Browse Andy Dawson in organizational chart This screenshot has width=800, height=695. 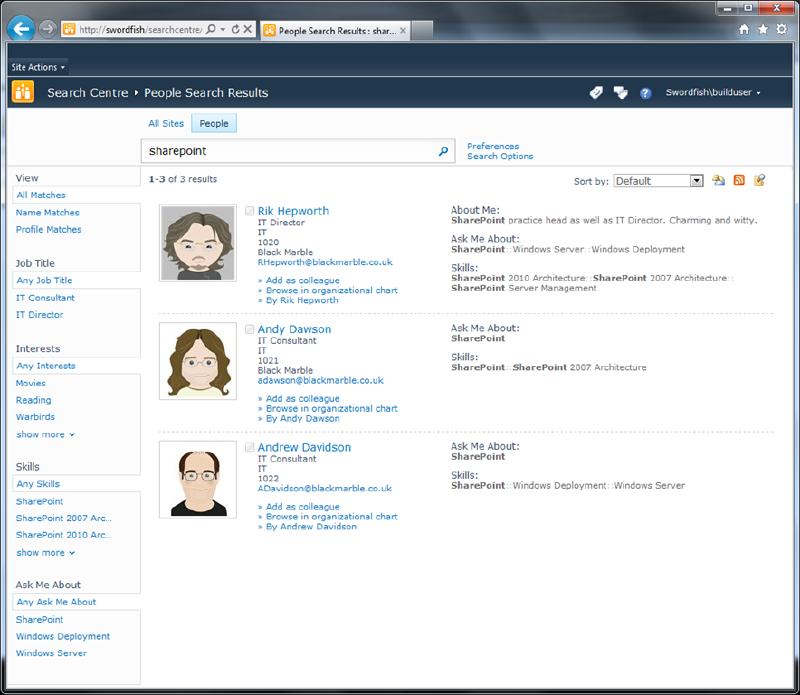(332, 408)
